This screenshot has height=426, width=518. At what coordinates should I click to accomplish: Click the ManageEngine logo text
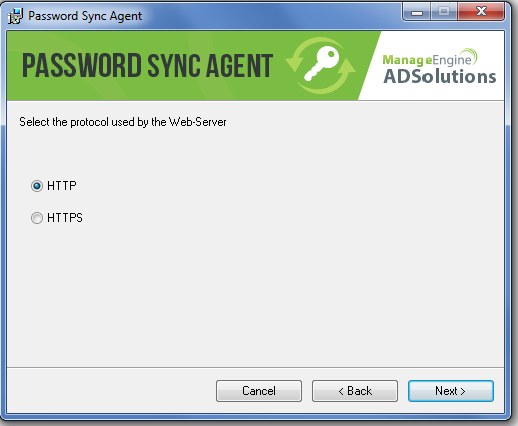pyautogui.click(x=427, y=60)
